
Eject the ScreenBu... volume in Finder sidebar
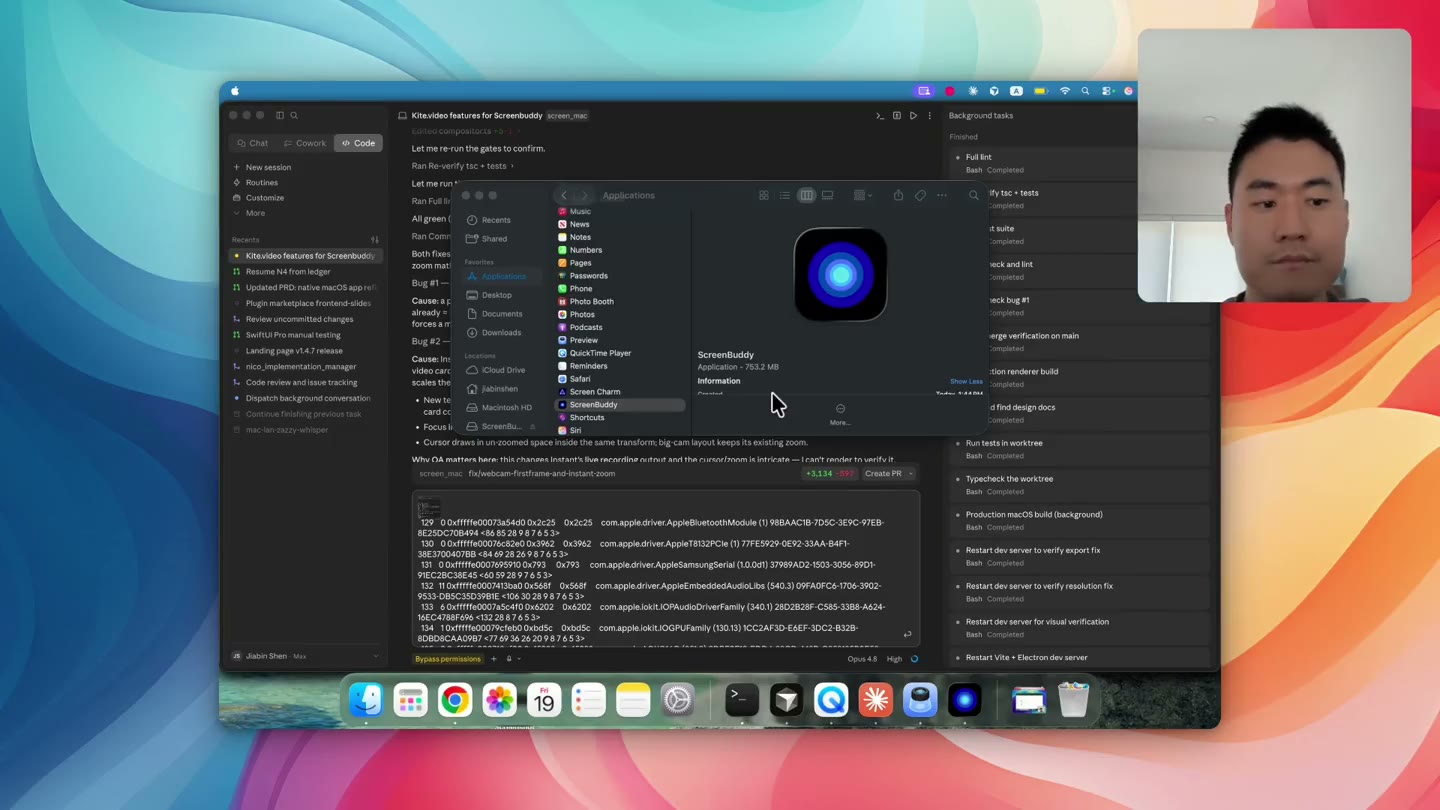(533, 427)
